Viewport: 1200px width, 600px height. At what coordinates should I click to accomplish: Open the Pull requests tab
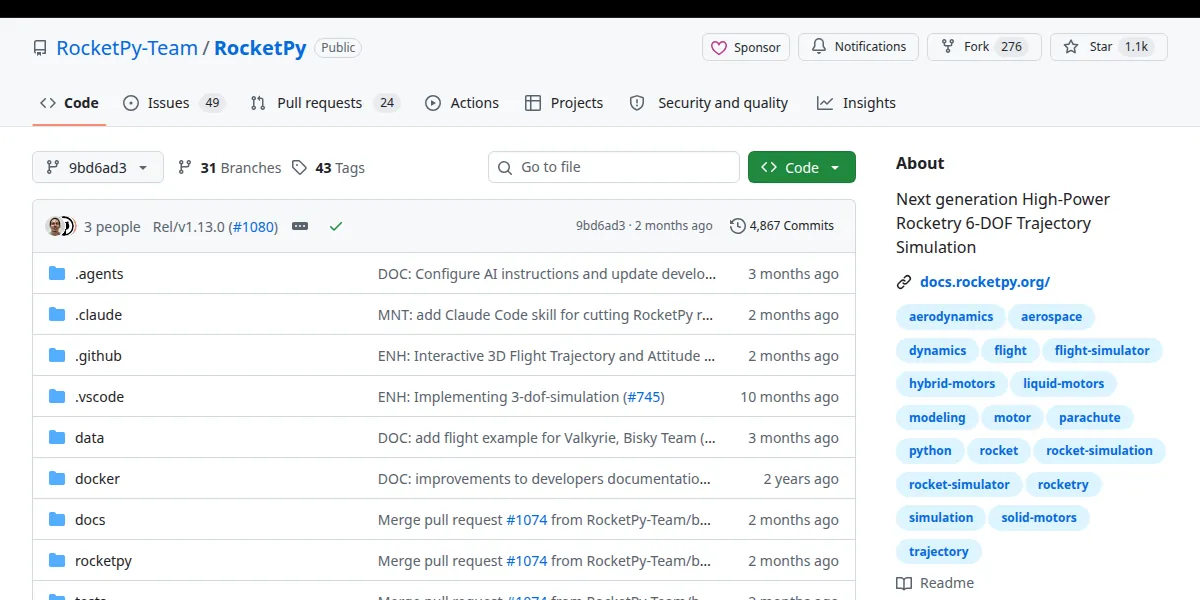325,103
